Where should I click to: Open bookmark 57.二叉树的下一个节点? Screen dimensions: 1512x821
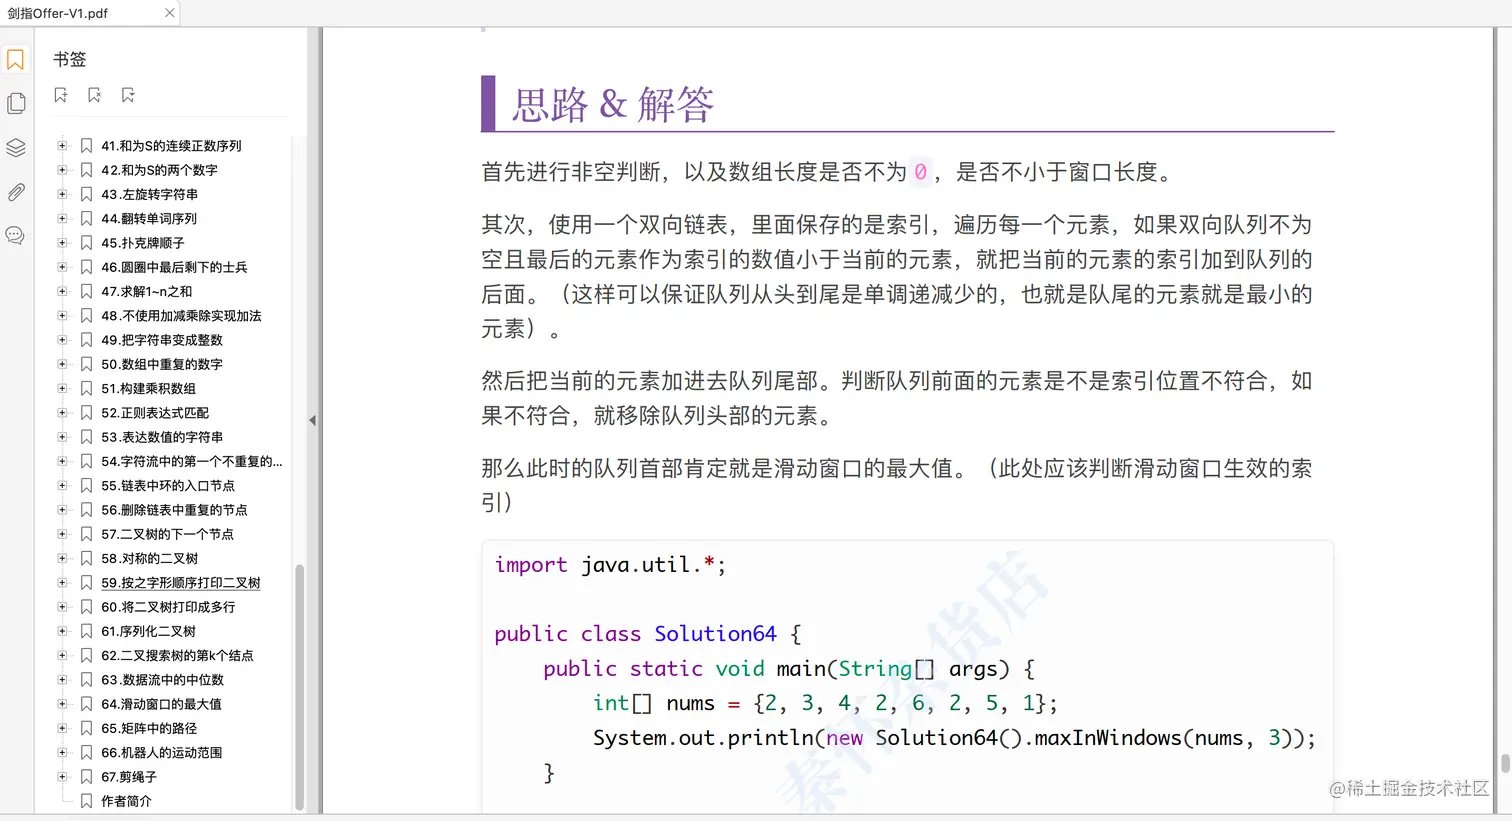(x=167, y=534)
